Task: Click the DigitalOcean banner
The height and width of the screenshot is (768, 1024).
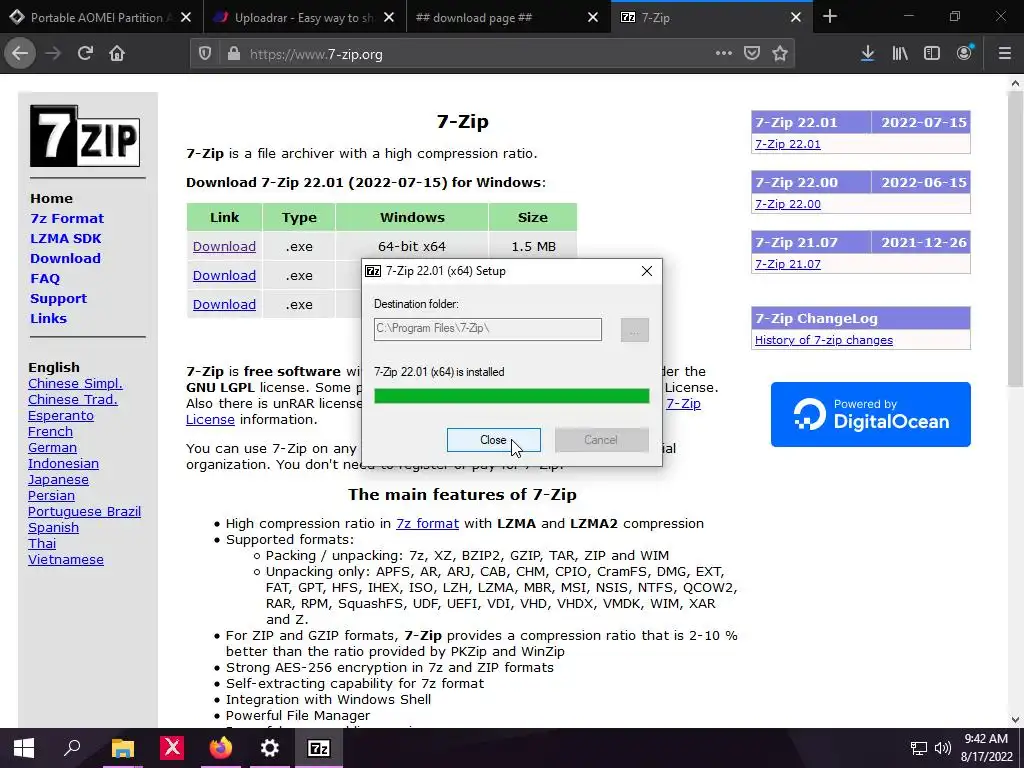Action: (x=871, y=415)
